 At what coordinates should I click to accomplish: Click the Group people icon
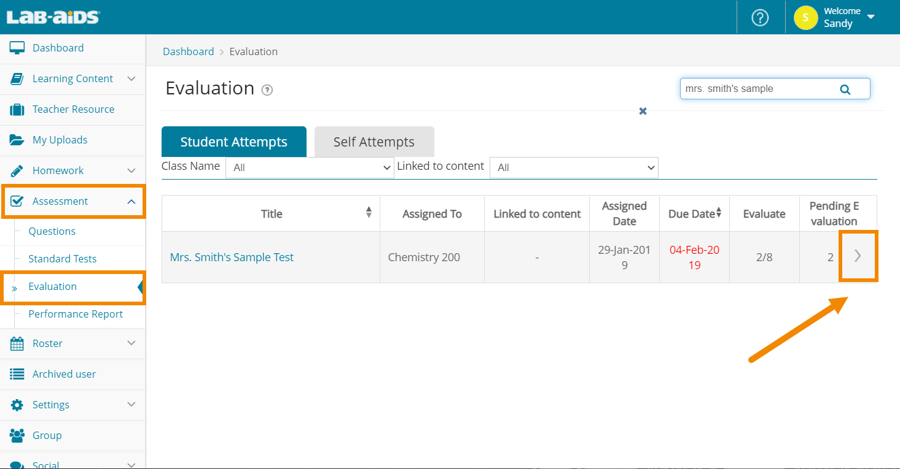pos(17,435)
